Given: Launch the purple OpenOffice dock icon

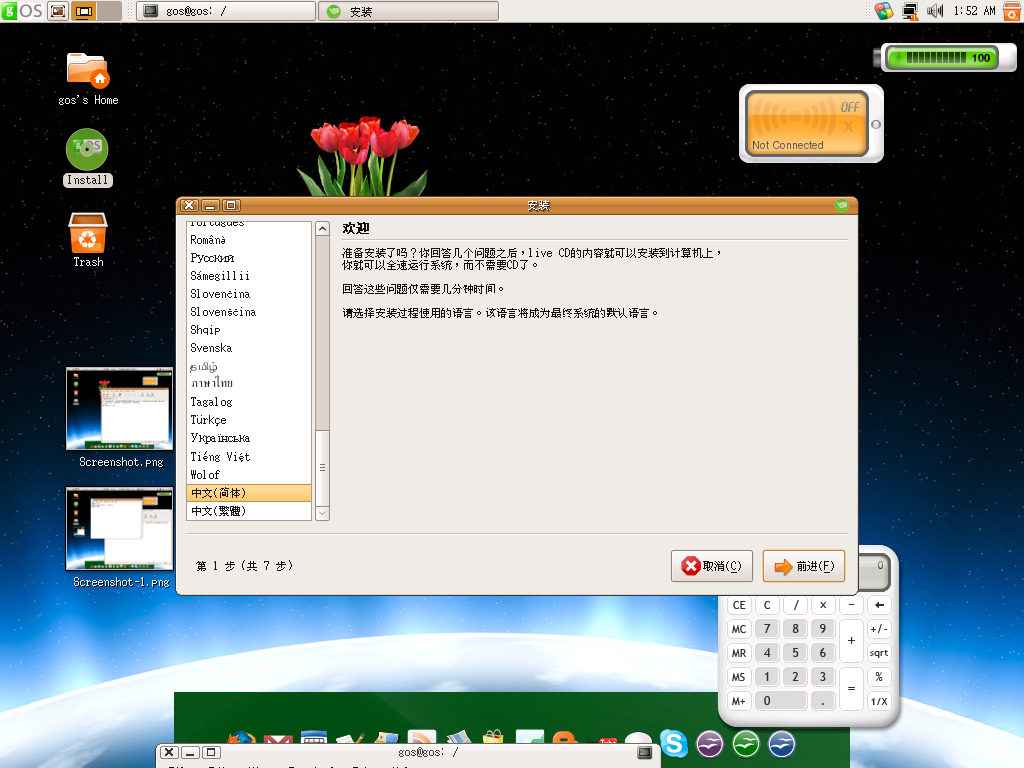Looking at the screenshot, I should pos(710,743).
